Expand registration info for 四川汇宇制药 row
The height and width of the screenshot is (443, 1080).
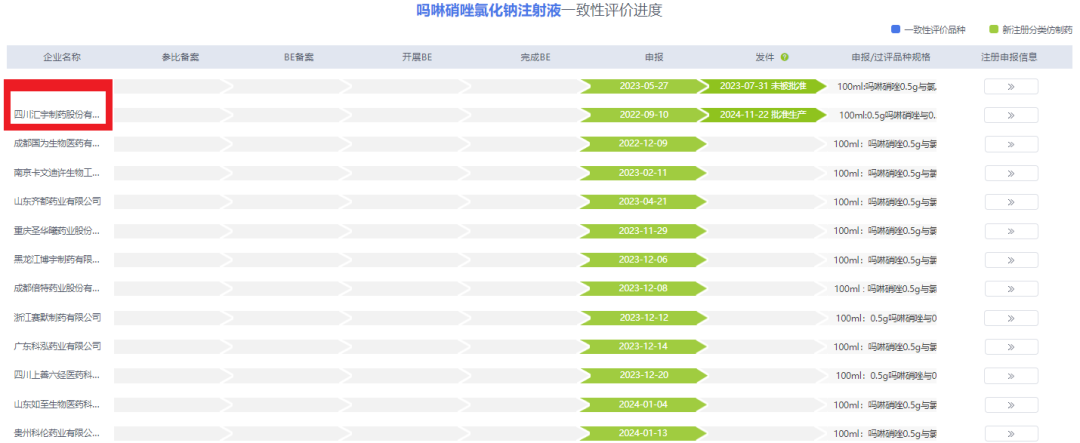click(1010, 115)
